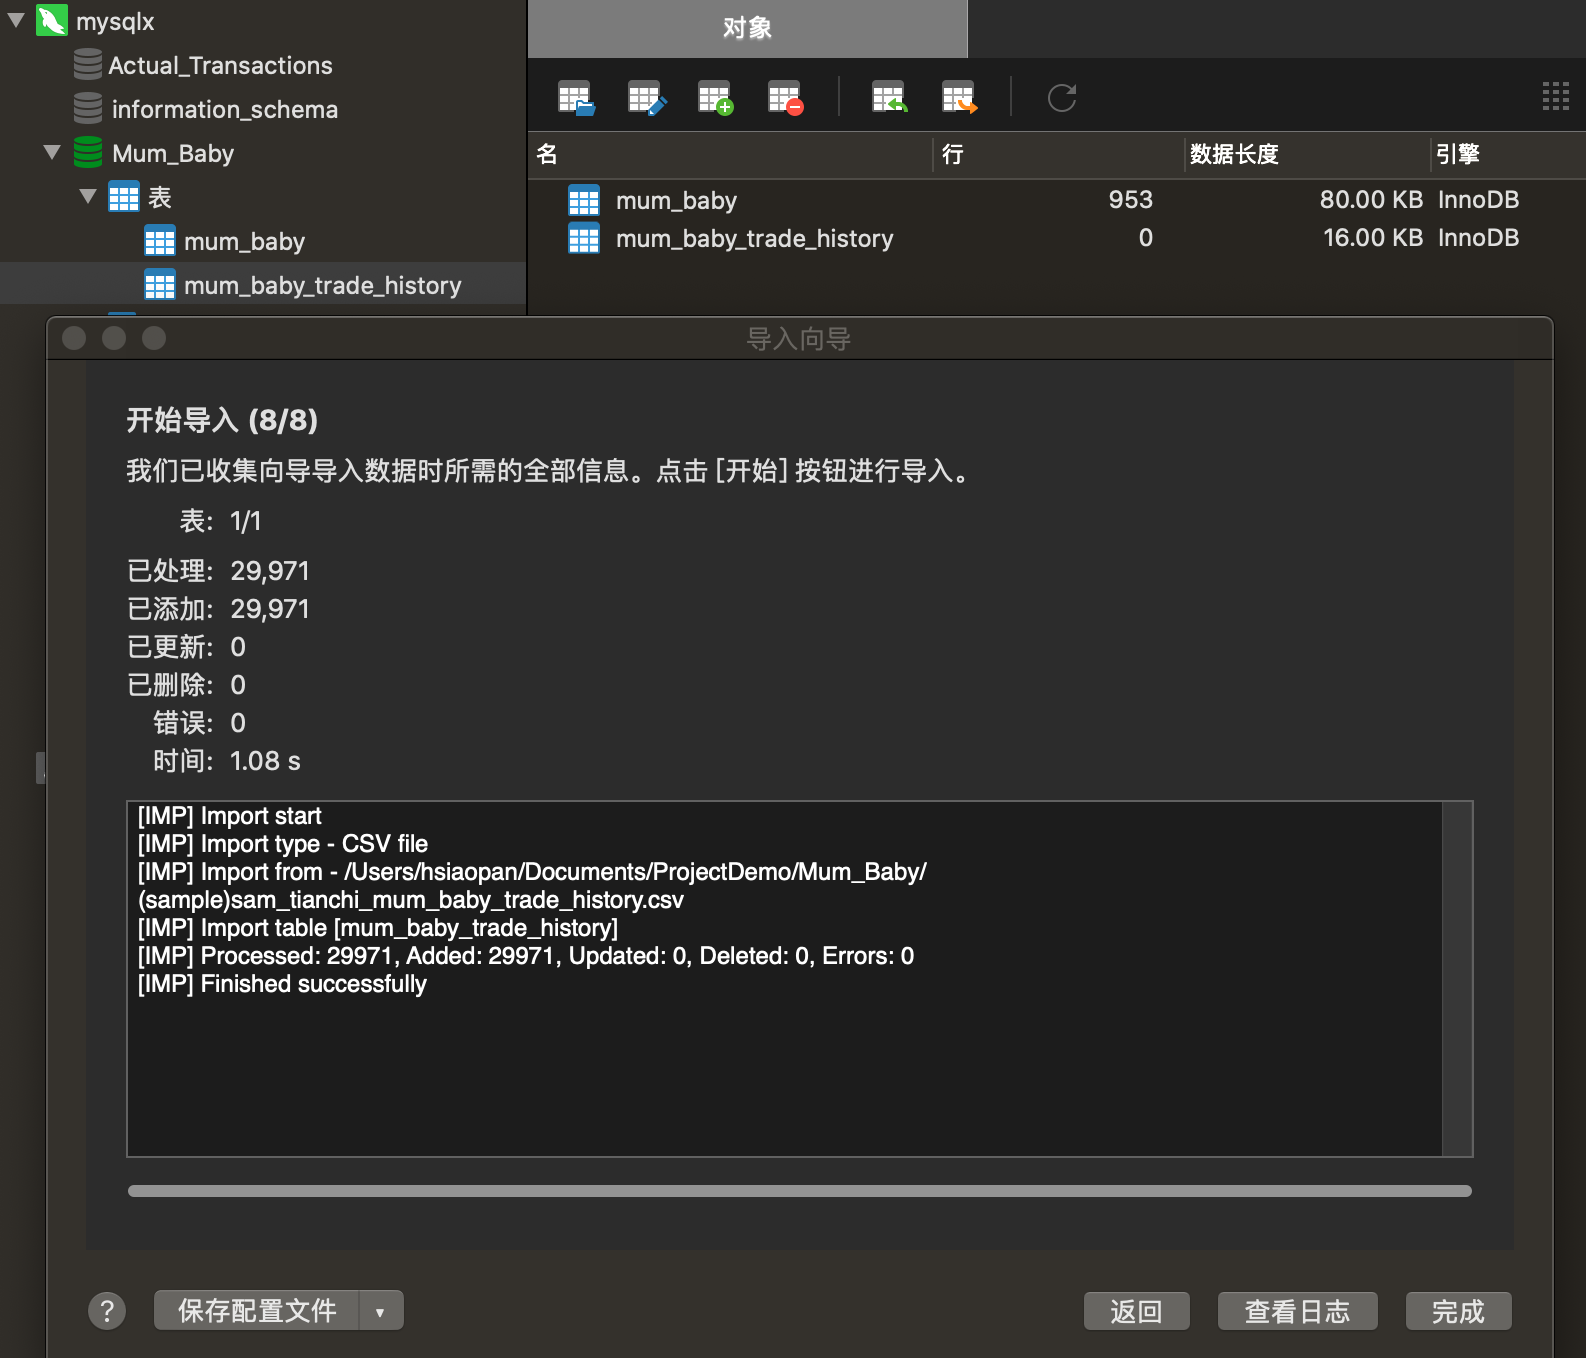Click the Open Table toolbar icon
The width and height of the screenshot is (1586, 1358).
(x=576, y=98)
